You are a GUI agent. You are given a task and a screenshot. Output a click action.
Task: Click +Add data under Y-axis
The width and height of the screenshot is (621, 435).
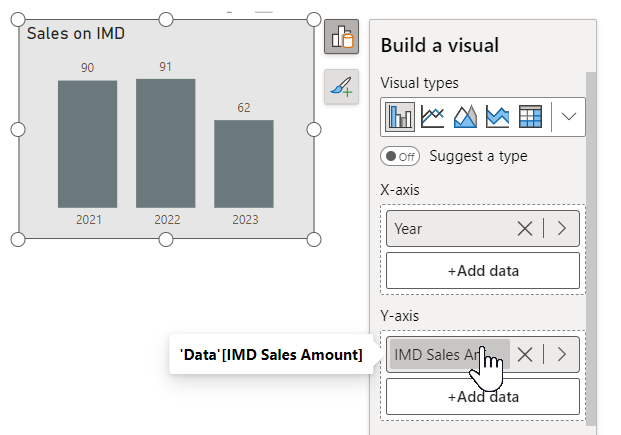(482, 396)
